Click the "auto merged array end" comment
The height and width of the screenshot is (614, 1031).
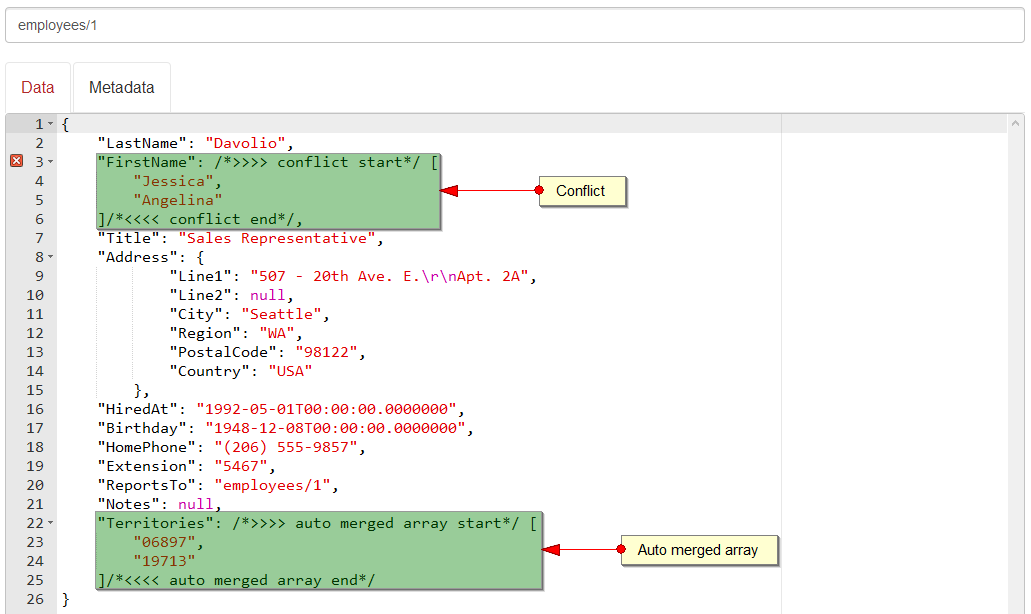(x=241, y=580)
